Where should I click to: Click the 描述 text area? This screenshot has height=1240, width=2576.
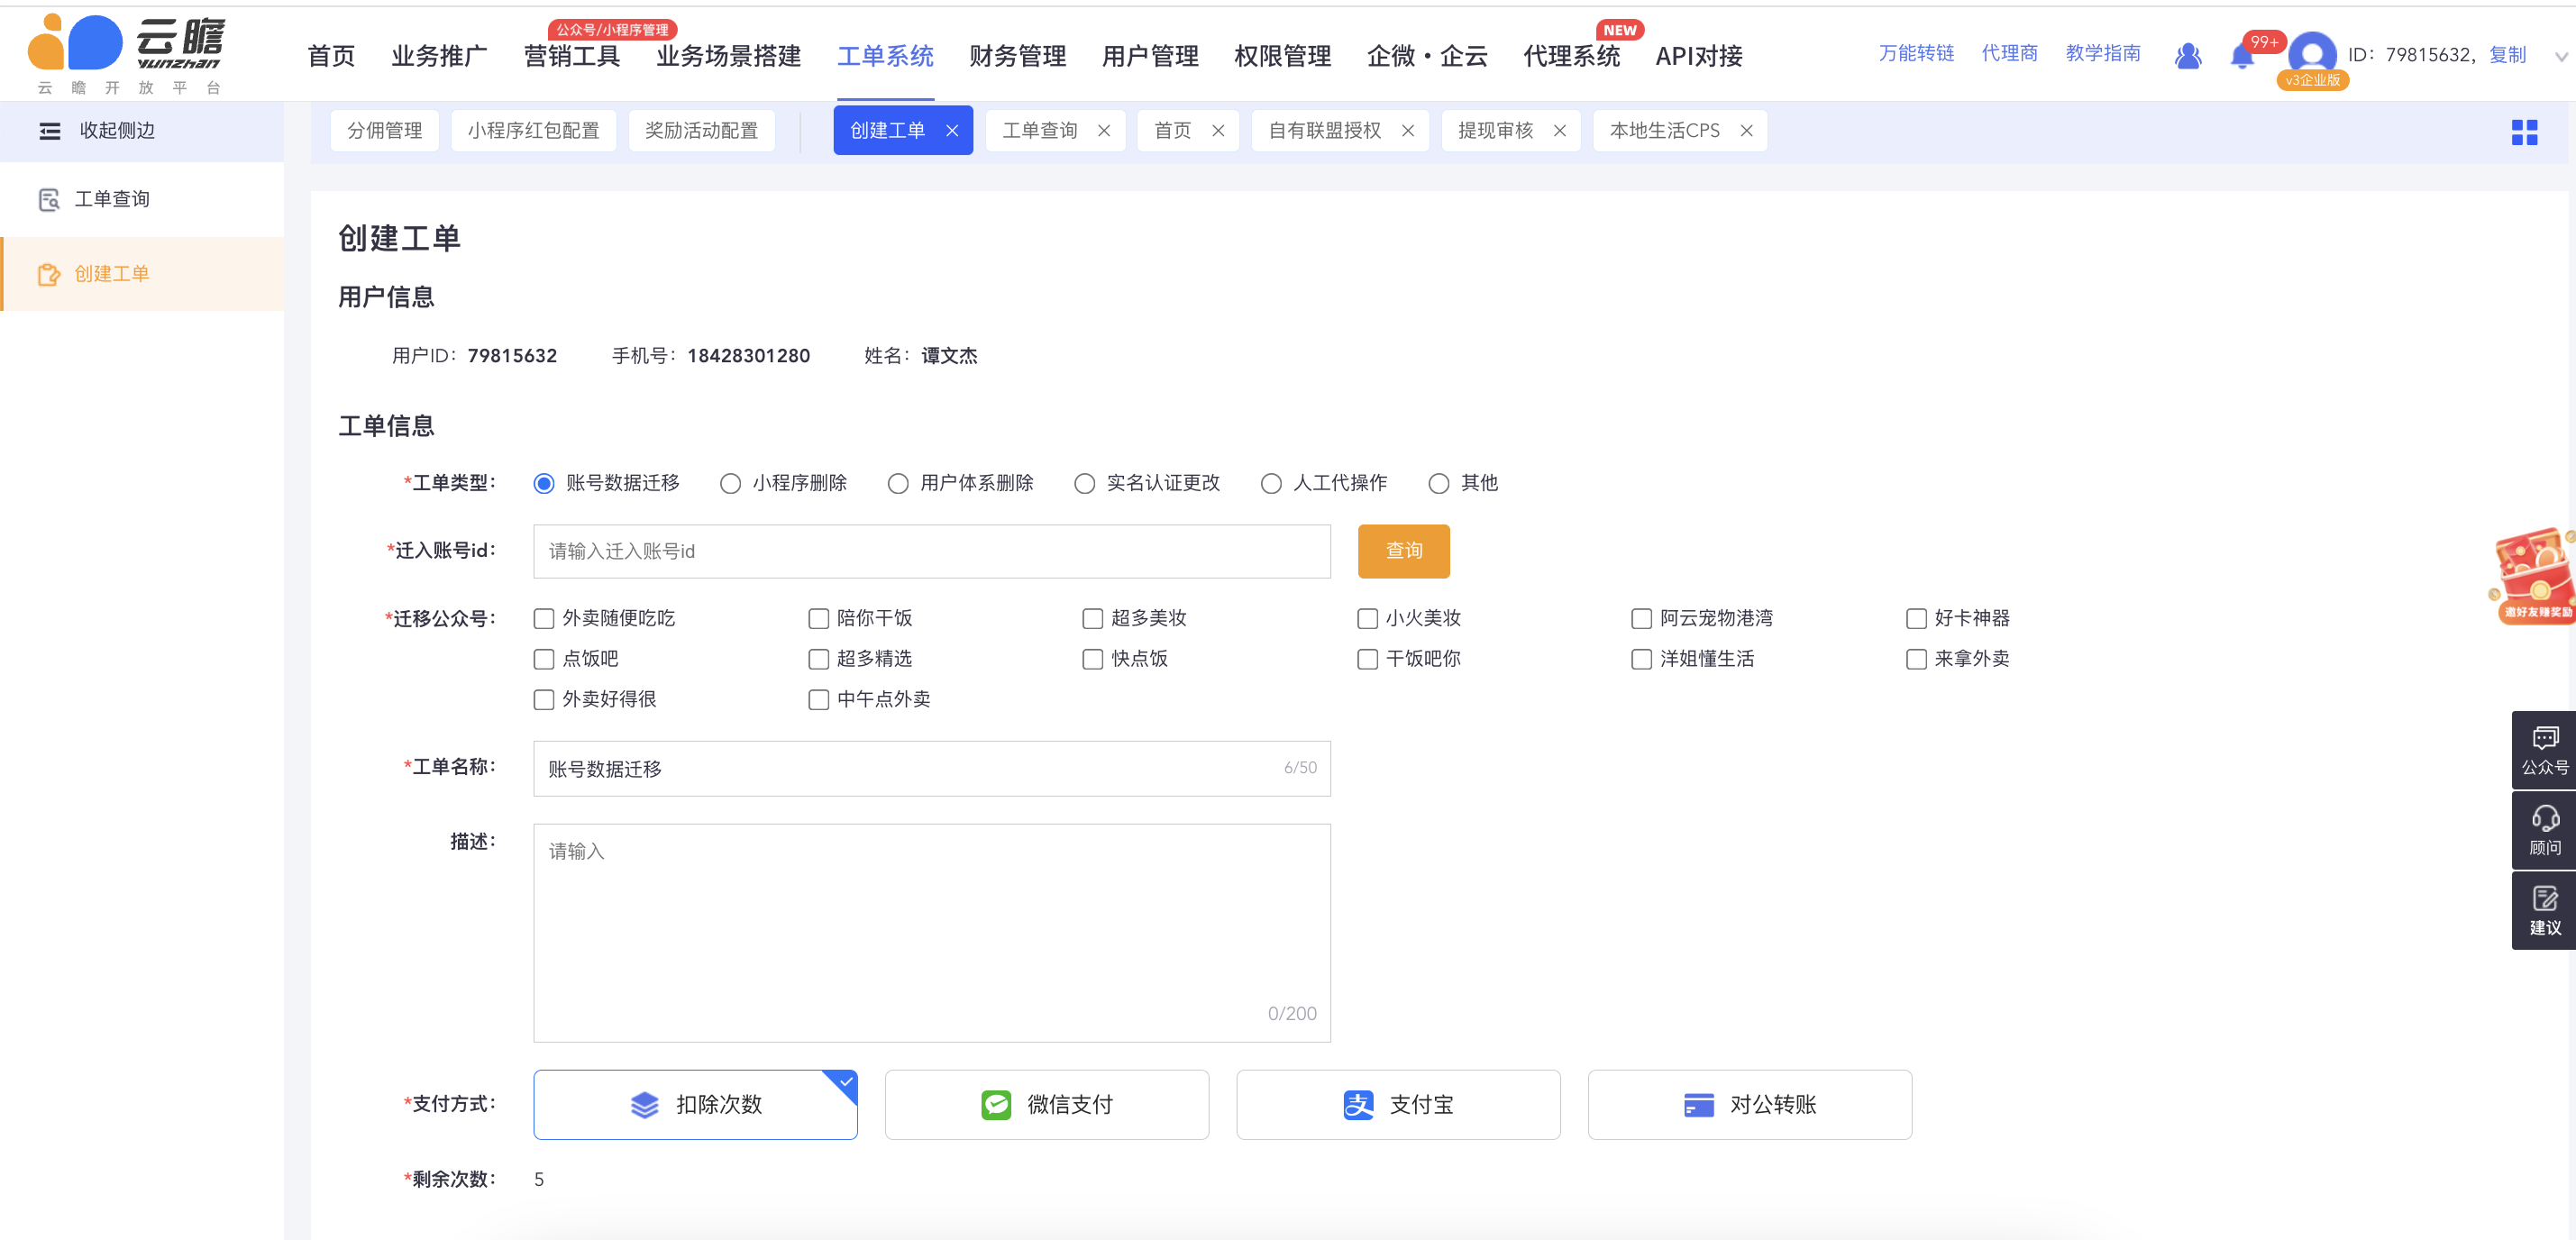coord(932,933)
